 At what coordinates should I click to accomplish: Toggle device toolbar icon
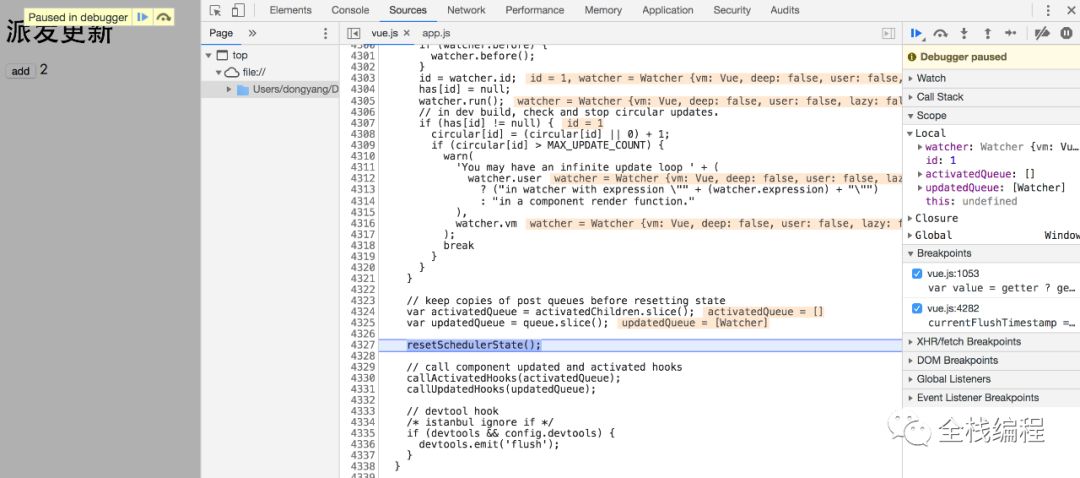[x=238, y=10]
